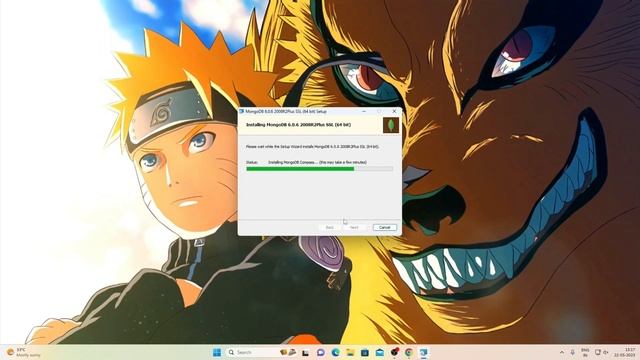640x360 pixels.
Task: Cancel the MongoDB installation
Action: pos(384,227)
